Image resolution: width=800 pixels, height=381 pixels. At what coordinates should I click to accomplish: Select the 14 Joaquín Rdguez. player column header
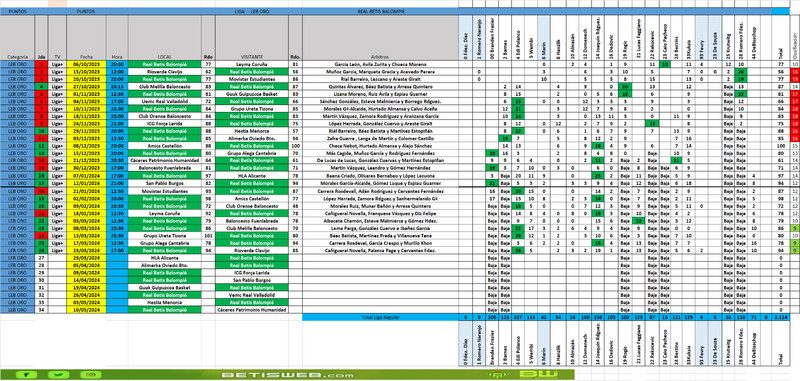tap(597, 38)
